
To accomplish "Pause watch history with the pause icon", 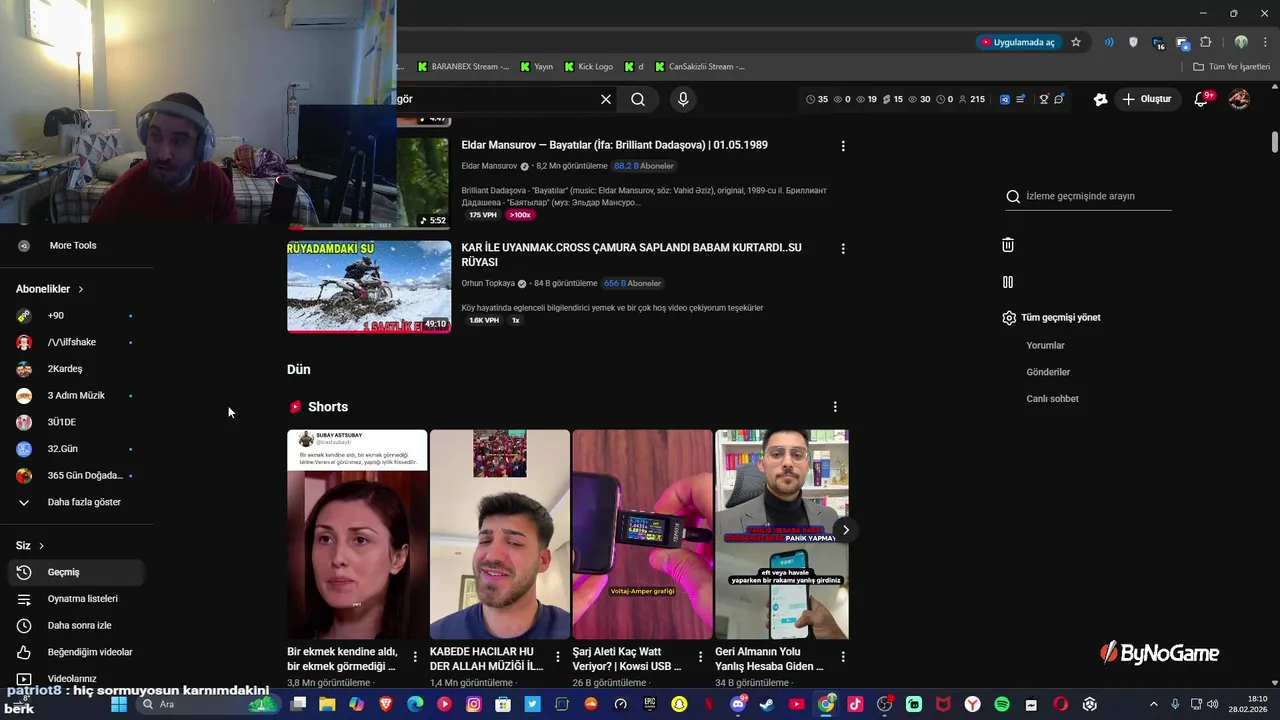I will tap(1008, 282).
